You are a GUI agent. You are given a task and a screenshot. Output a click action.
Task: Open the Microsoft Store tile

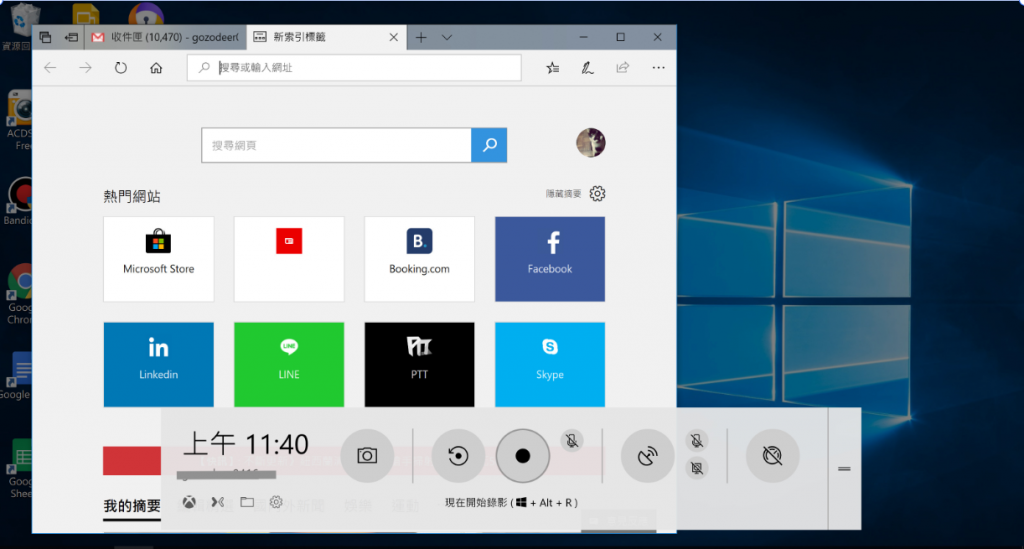click(159, 259)
